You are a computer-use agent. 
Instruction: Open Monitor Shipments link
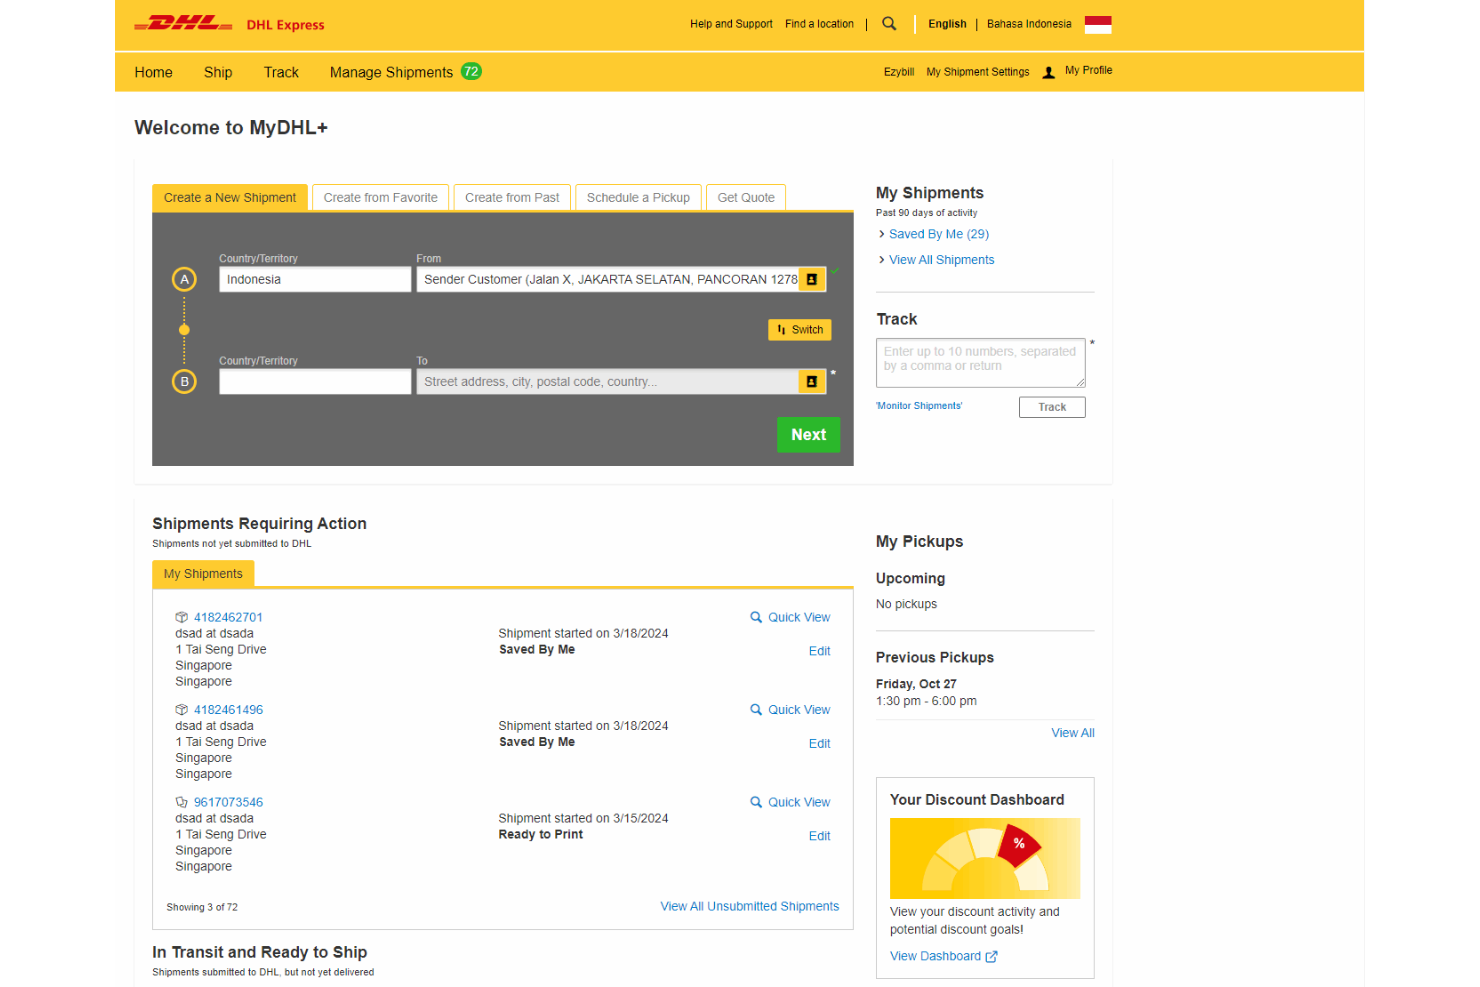point(919,406)
